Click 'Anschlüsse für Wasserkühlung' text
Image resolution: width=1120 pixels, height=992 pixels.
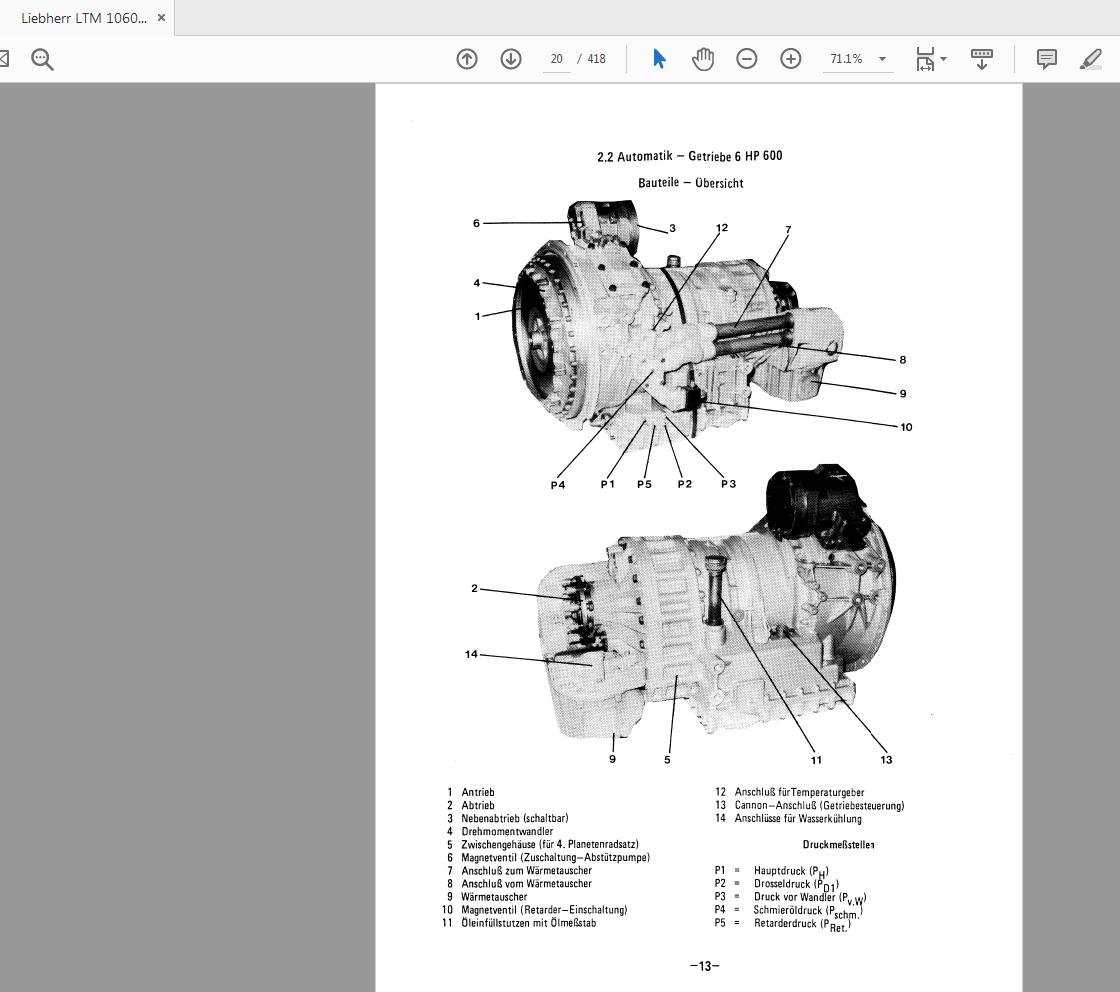point(798,818)
